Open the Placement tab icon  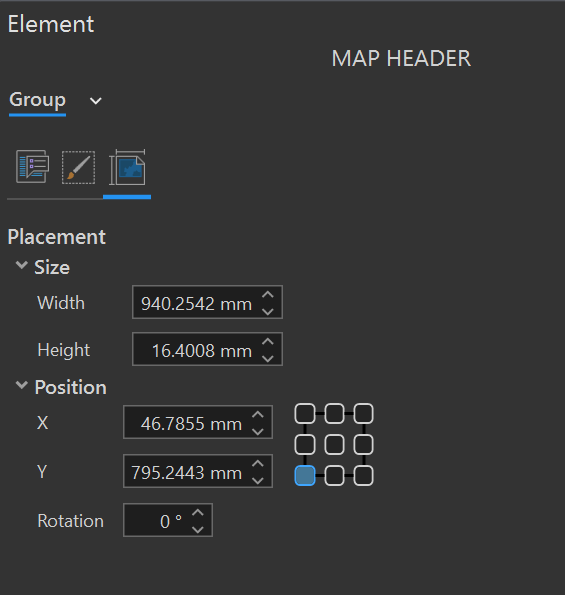point(127,167)
